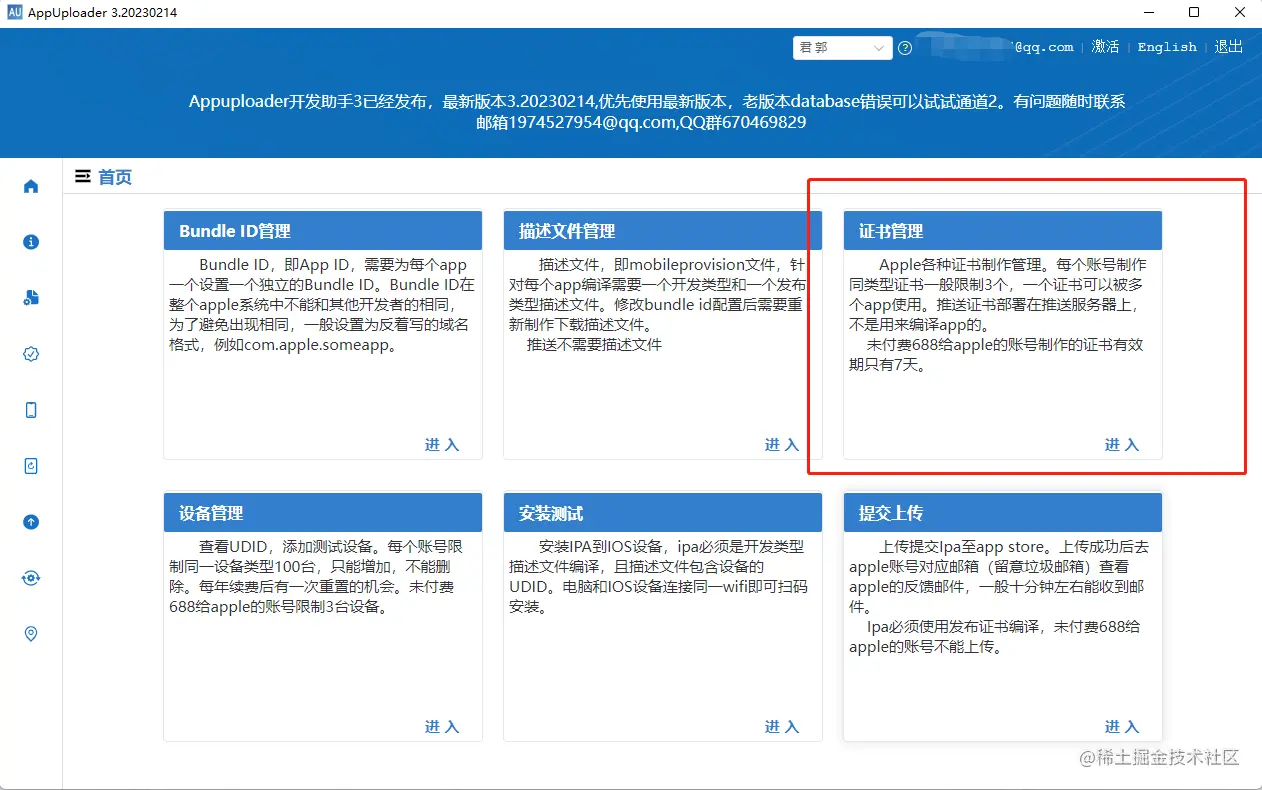The image size is (1262, 790).
Task: Open the file settings sidebar icon
Action: point(31,298)
